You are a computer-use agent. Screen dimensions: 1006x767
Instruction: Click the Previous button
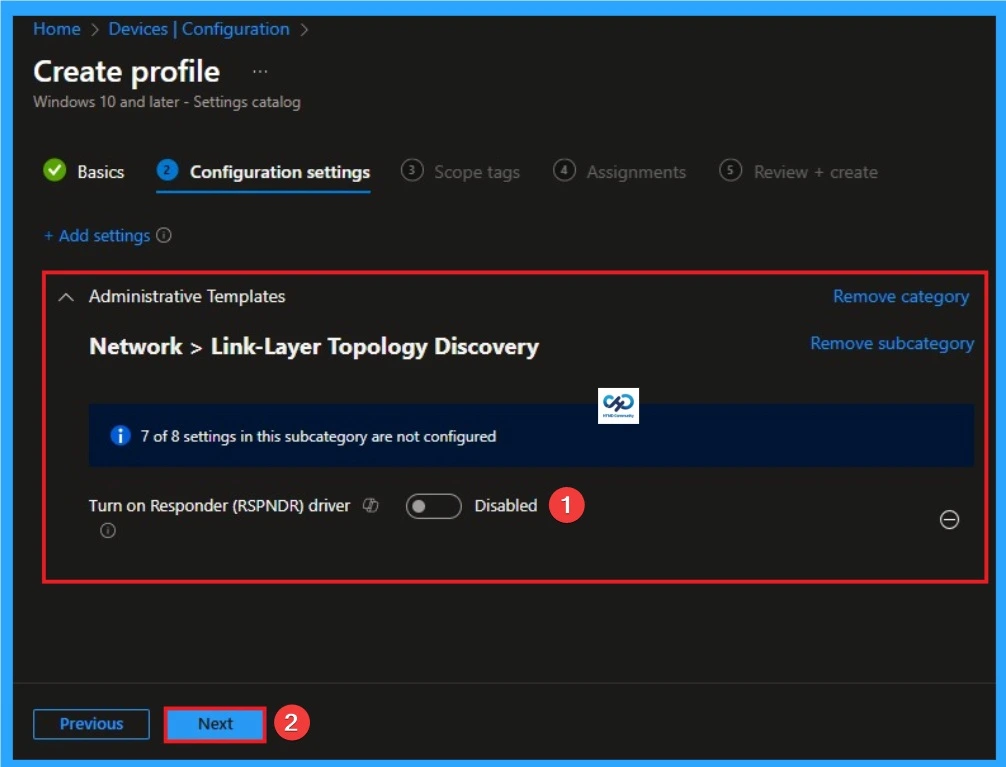[91, 723]
